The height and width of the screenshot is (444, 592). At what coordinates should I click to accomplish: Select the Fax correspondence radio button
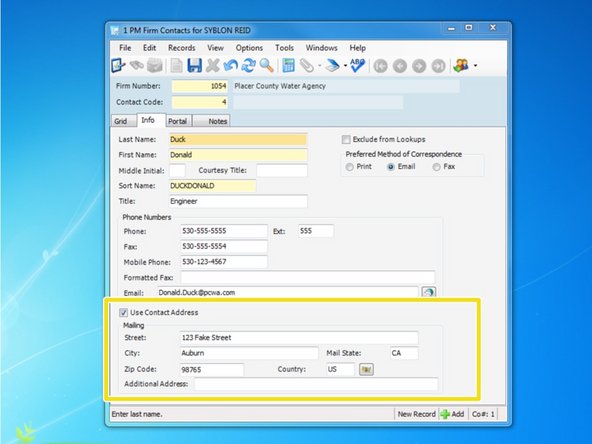point(436,167)
